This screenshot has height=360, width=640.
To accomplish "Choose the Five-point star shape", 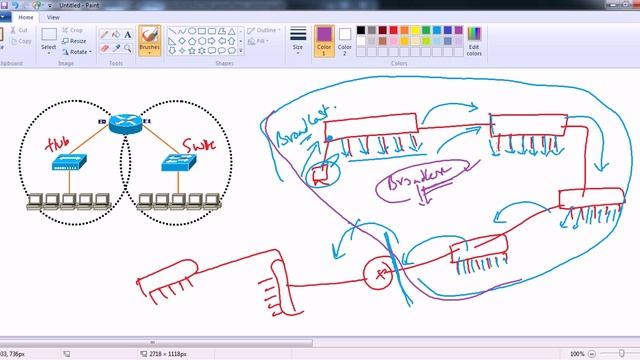I will coord(192,51).
